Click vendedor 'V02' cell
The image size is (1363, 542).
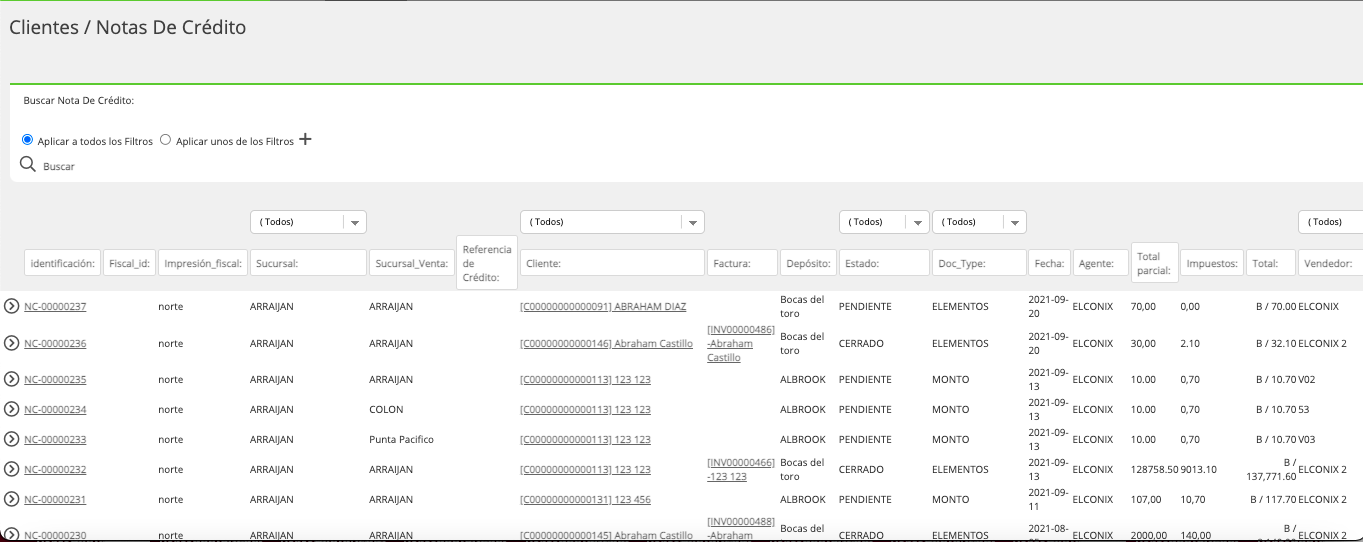click(x=1308, y=379)
